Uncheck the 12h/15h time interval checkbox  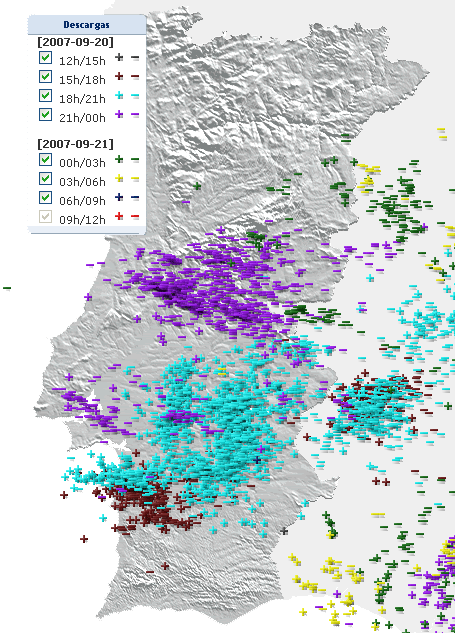click(46, 58)
